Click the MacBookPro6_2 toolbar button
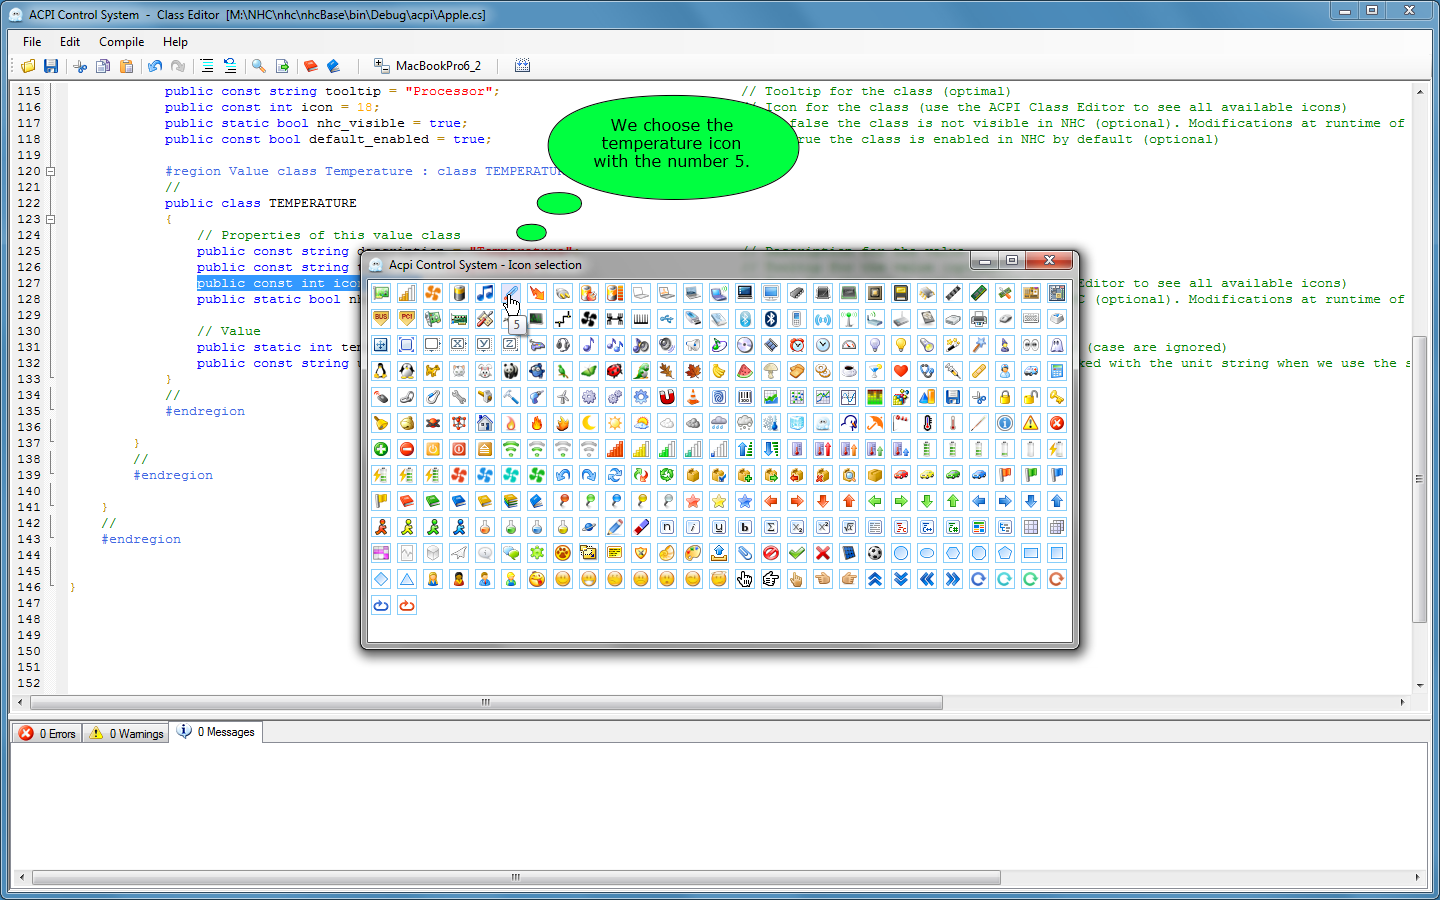Screen dimensions: 1440x900 click(x=428, y=66)
